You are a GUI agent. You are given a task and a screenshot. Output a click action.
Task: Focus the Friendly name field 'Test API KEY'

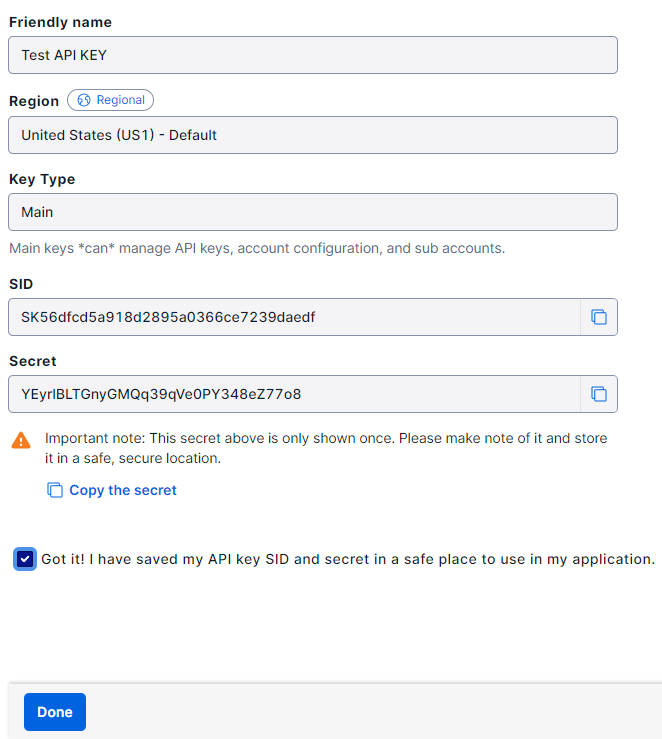point(313,55)
